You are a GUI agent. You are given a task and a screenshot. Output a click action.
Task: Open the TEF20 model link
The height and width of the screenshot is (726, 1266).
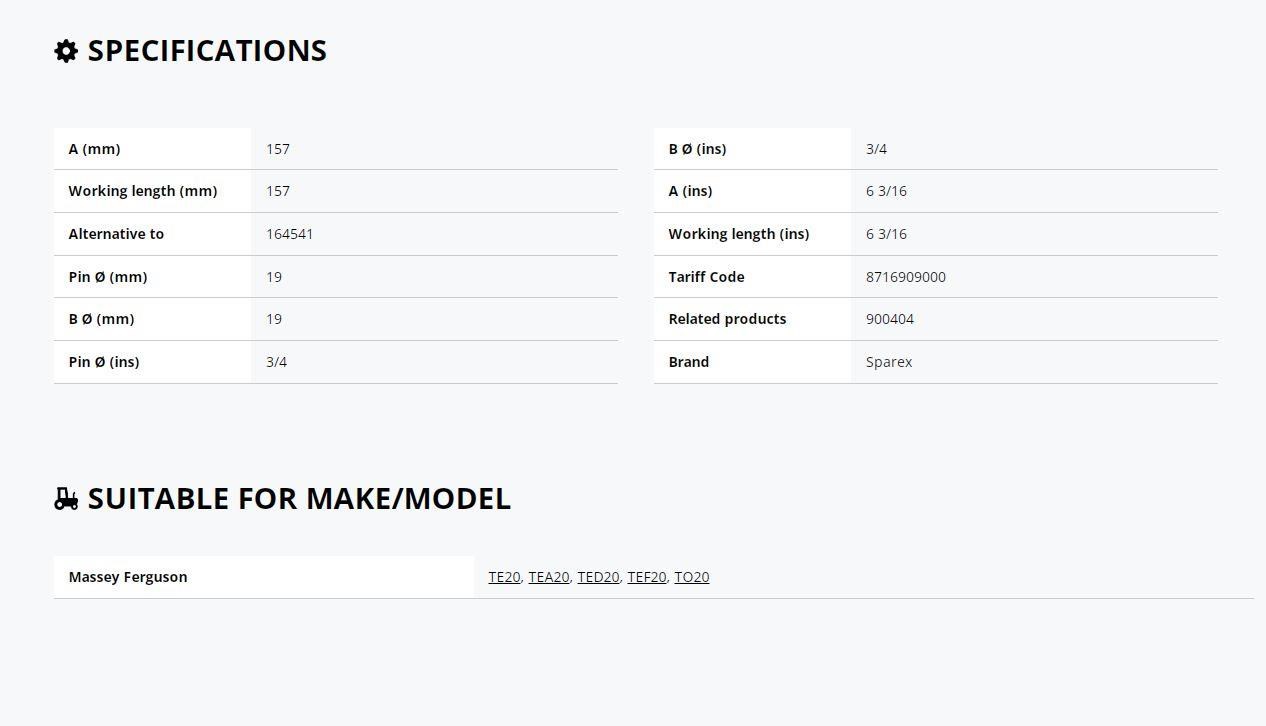tap(647, 577)
